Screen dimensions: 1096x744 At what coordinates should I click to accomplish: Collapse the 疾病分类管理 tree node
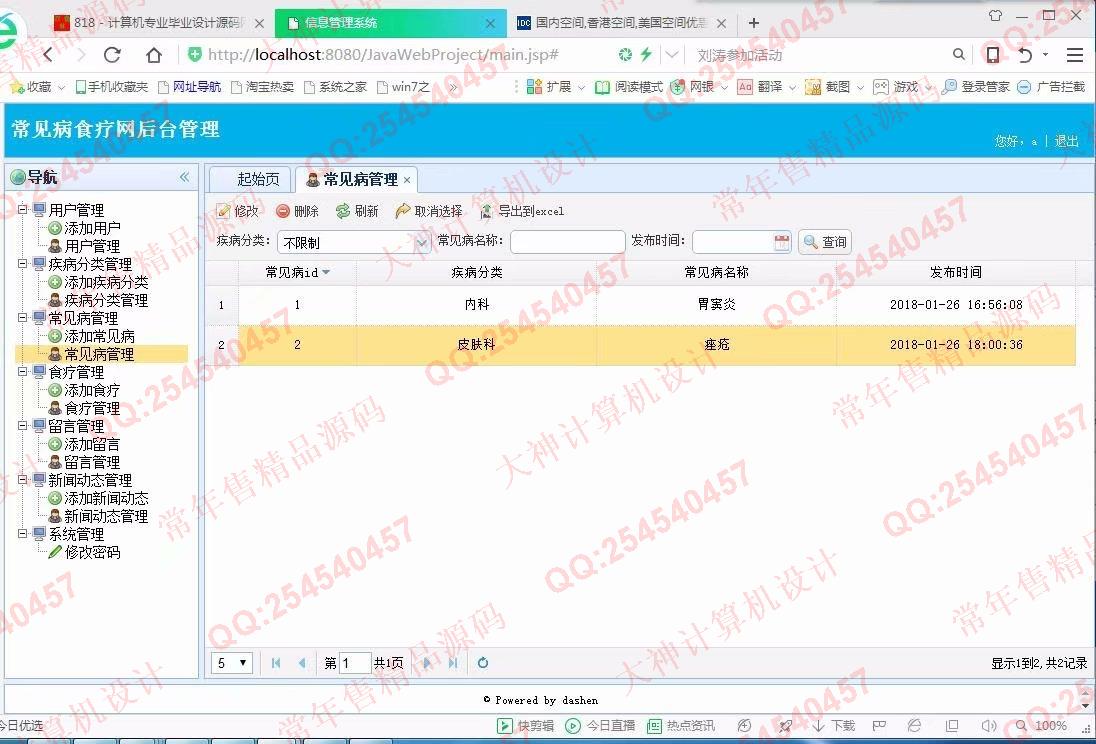tap(23, 264)
